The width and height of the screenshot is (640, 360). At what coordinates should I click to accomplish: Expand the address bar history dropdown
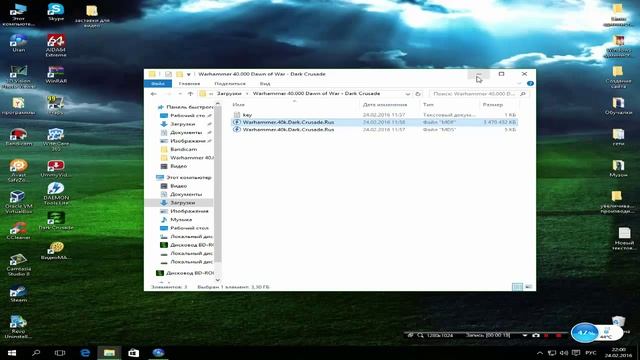407,94
